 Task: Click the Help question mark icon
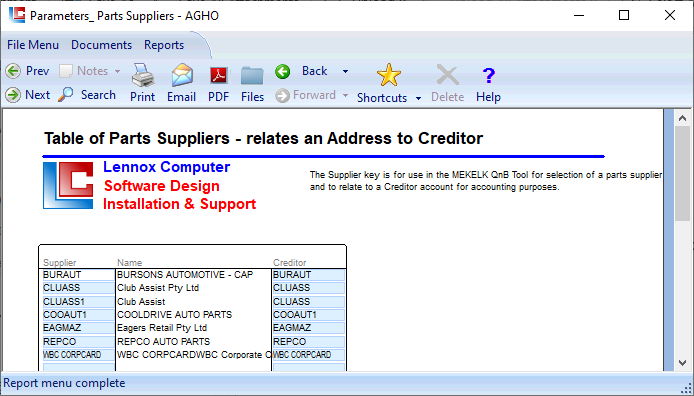tap(489, 76)
